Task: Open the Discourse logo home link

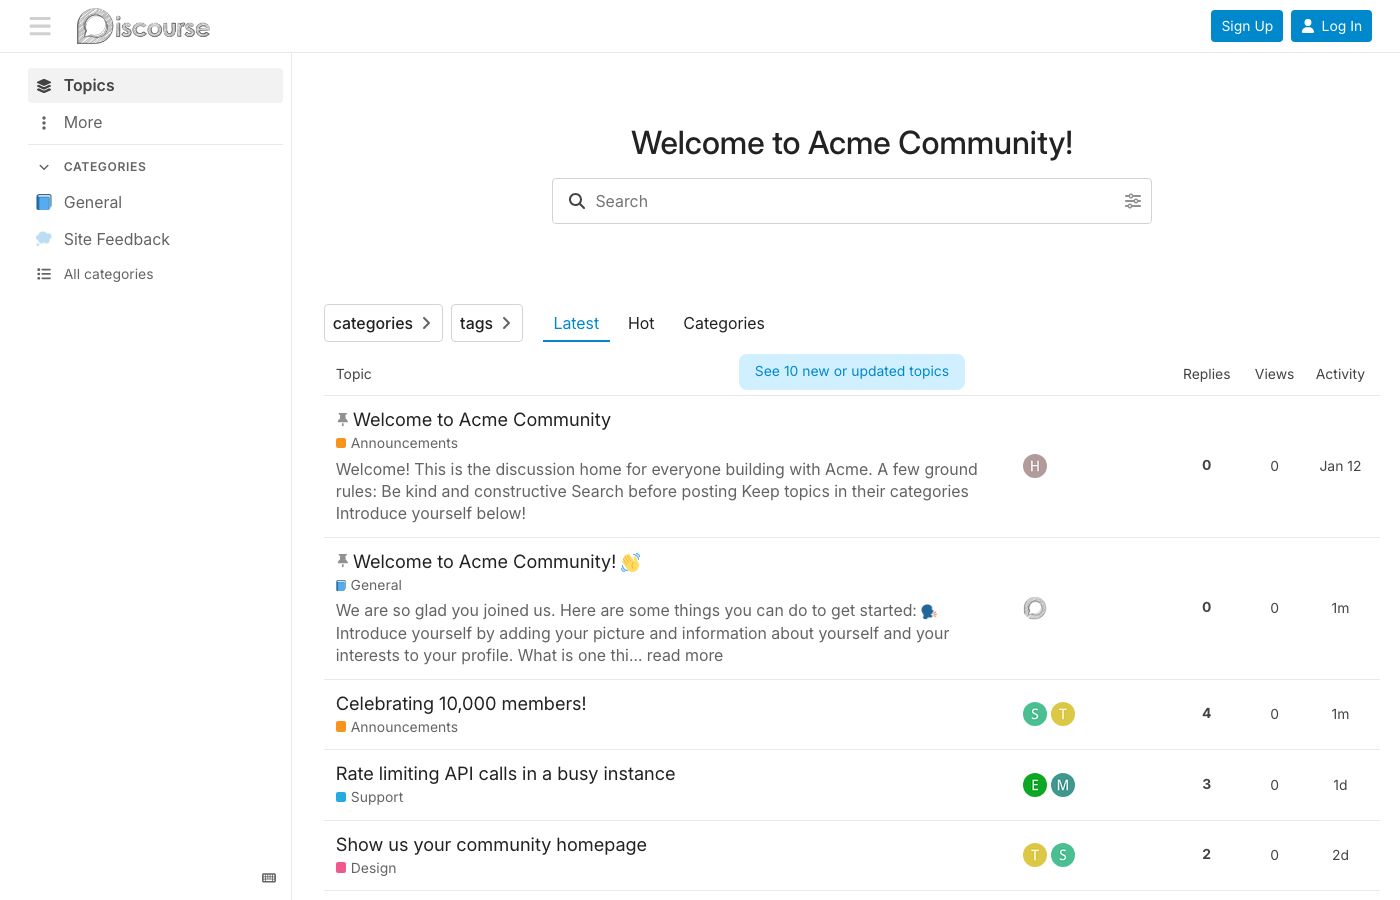Action: click(x=144, y=26)
